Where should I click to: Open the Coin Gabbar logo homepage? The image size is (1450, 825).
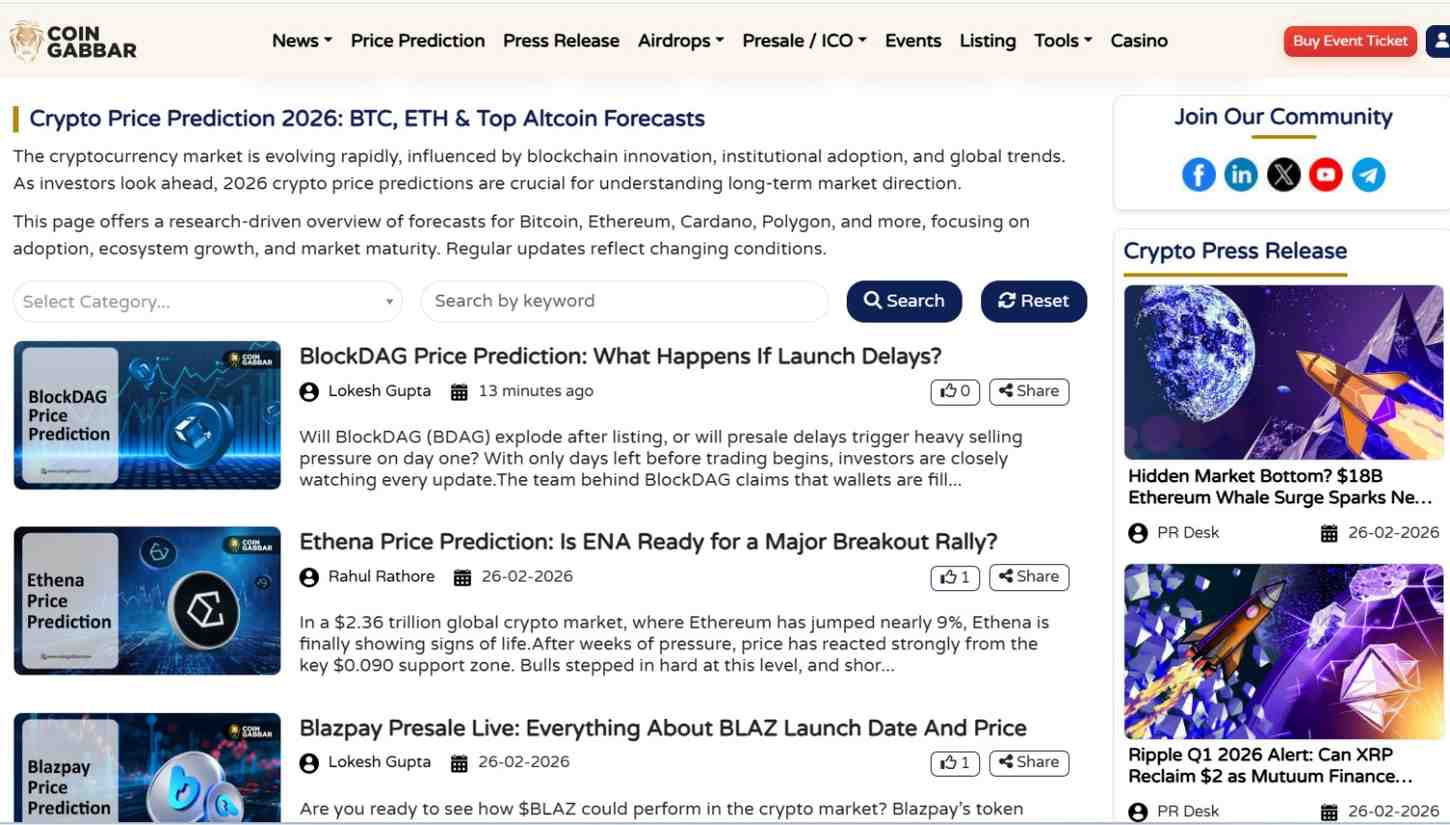pos(73,41)
